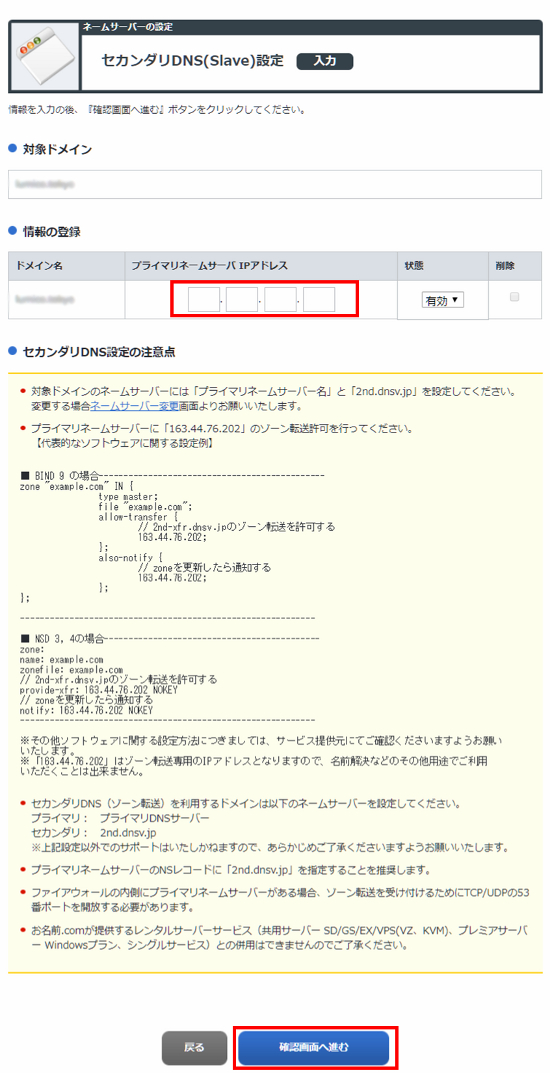The height and width of the screenshot is (1073, 550).
Task: Click the ドメイン名 column header
Action: point(39,266)
